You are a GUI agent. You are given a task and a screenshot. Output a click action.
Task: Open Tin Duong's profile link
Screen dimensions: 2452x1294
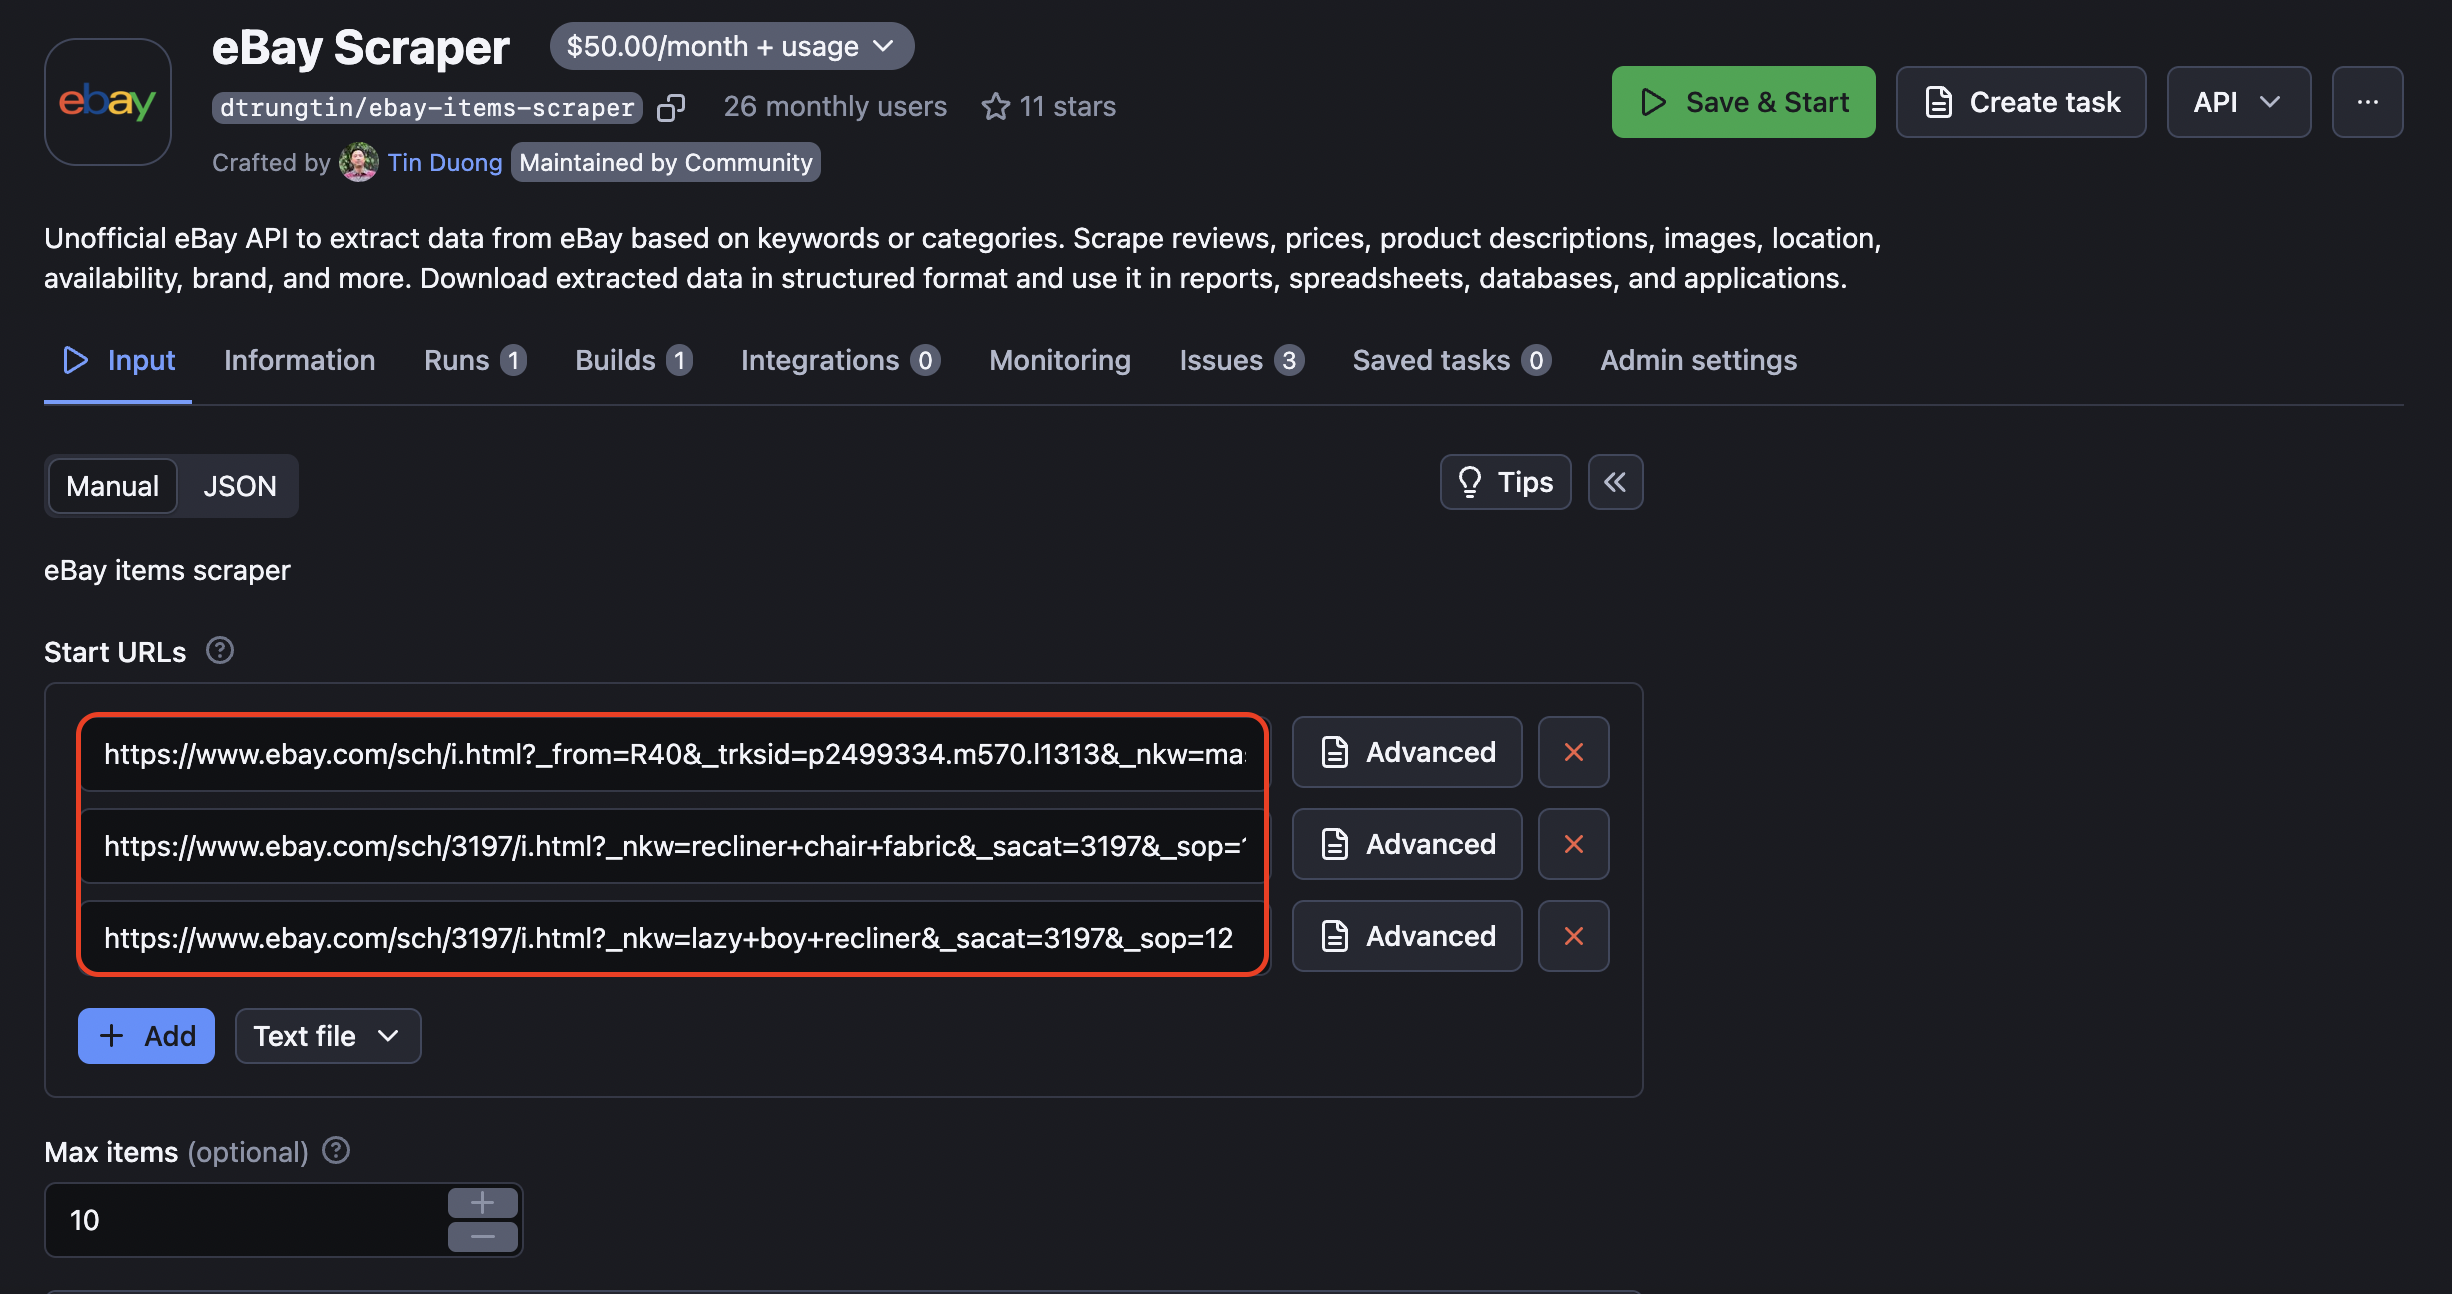(444, 162)
